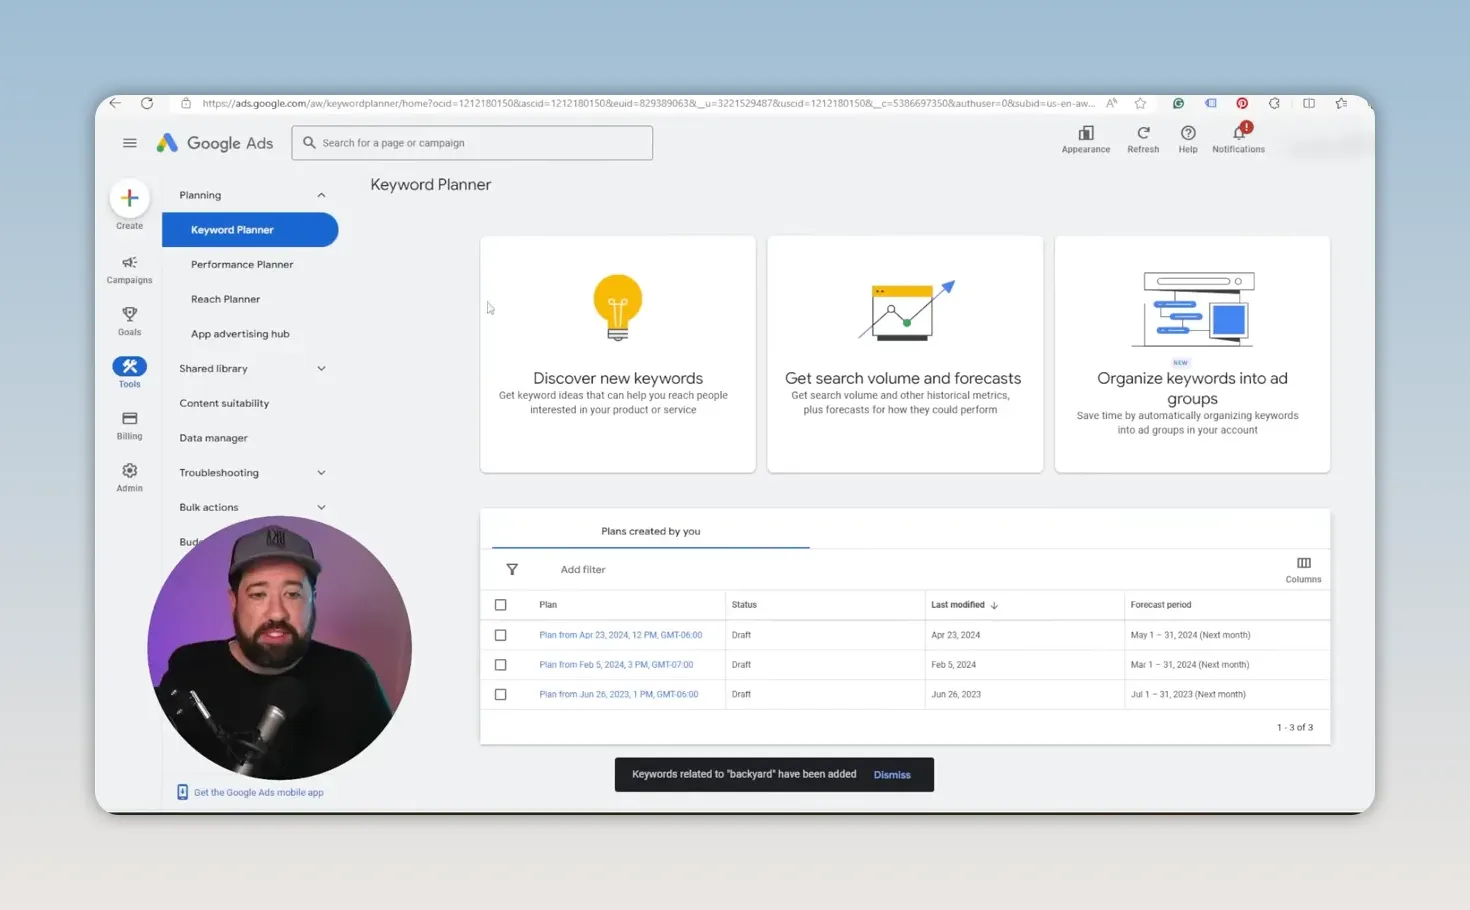Screen dimensions: 1470x910
Task: Bookmark page with star icon
Action: [1140, 103]
